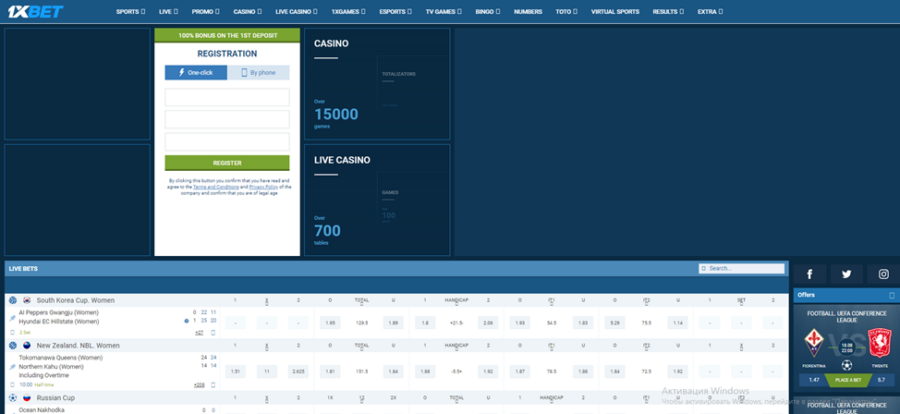
Task: Select By phone registration tab
Action: tap(258, 73)
